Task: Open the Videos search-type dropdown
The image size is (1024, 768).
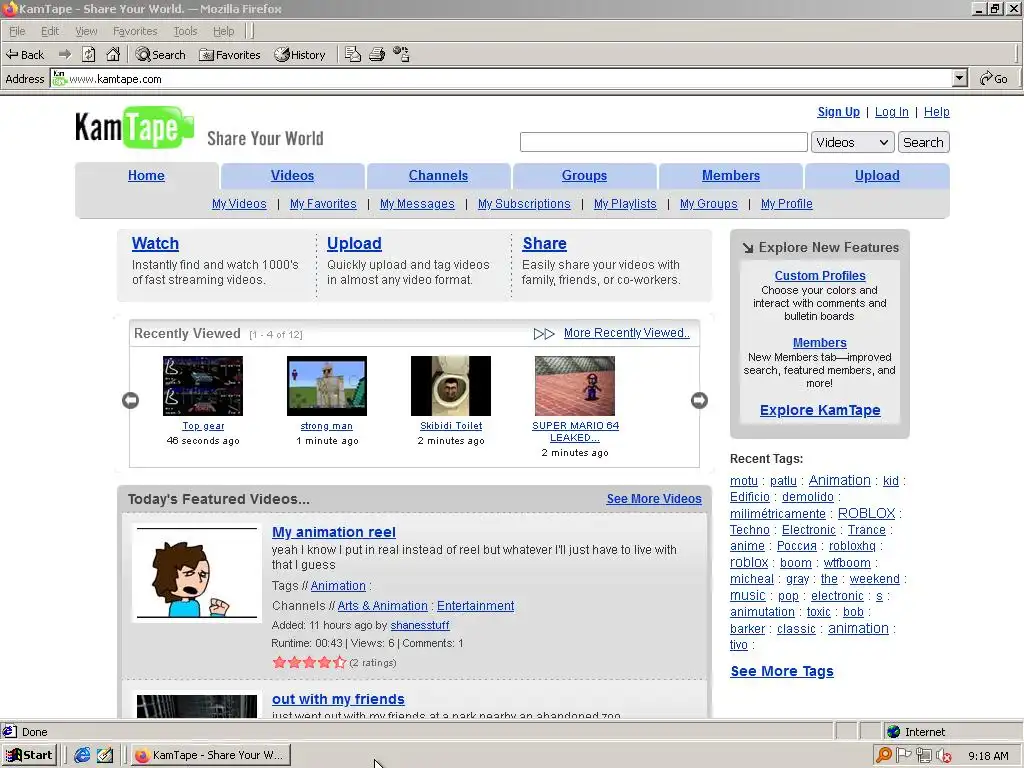Action: pyautogui.click(x=852, y=142)
